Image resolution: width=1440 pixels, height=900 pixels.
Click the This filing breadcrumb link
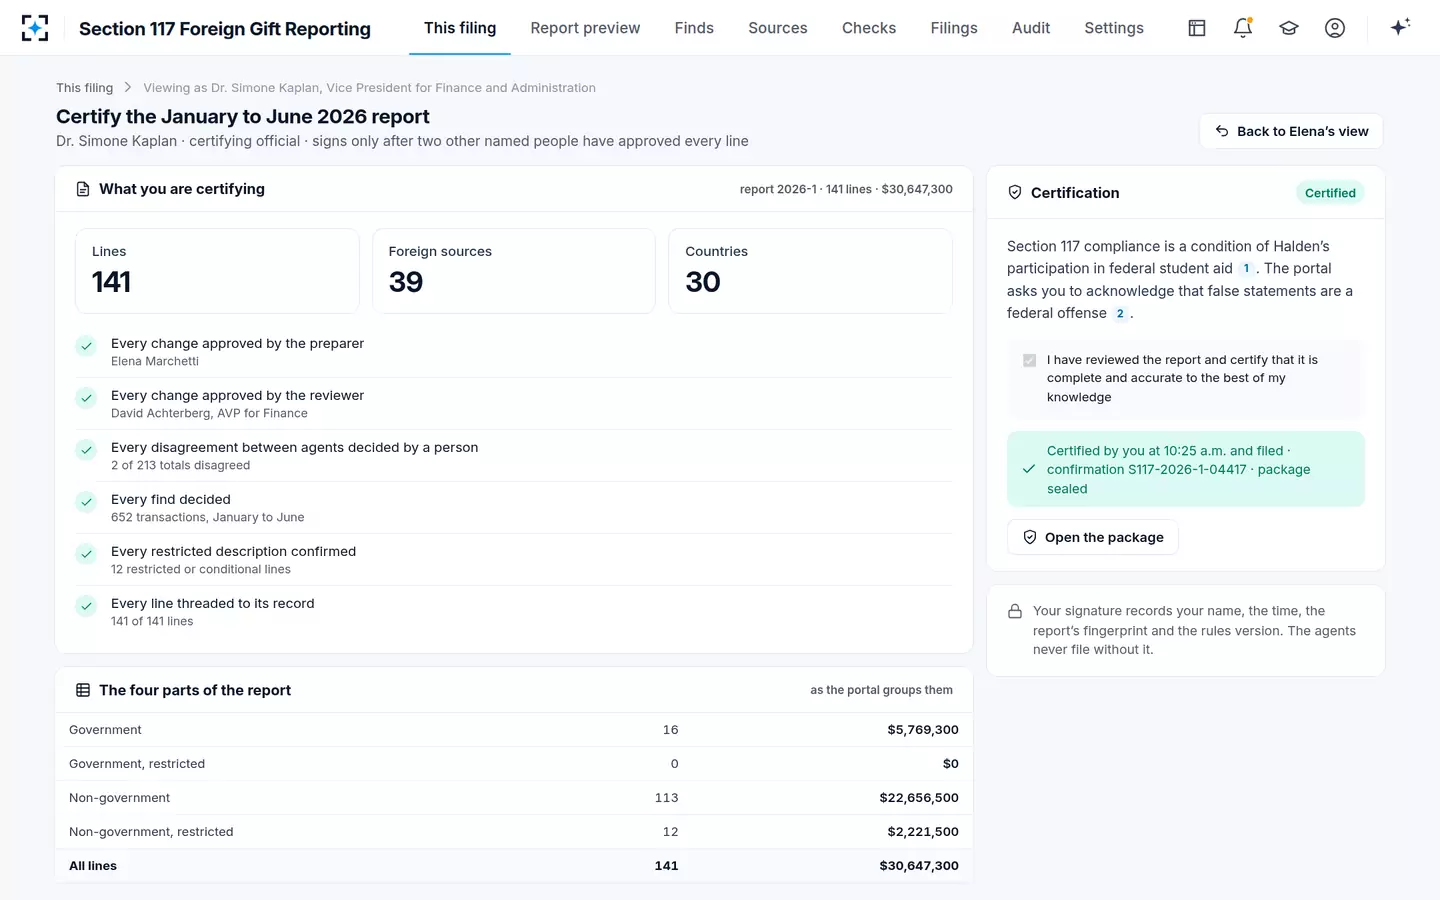tap(85, 88)
